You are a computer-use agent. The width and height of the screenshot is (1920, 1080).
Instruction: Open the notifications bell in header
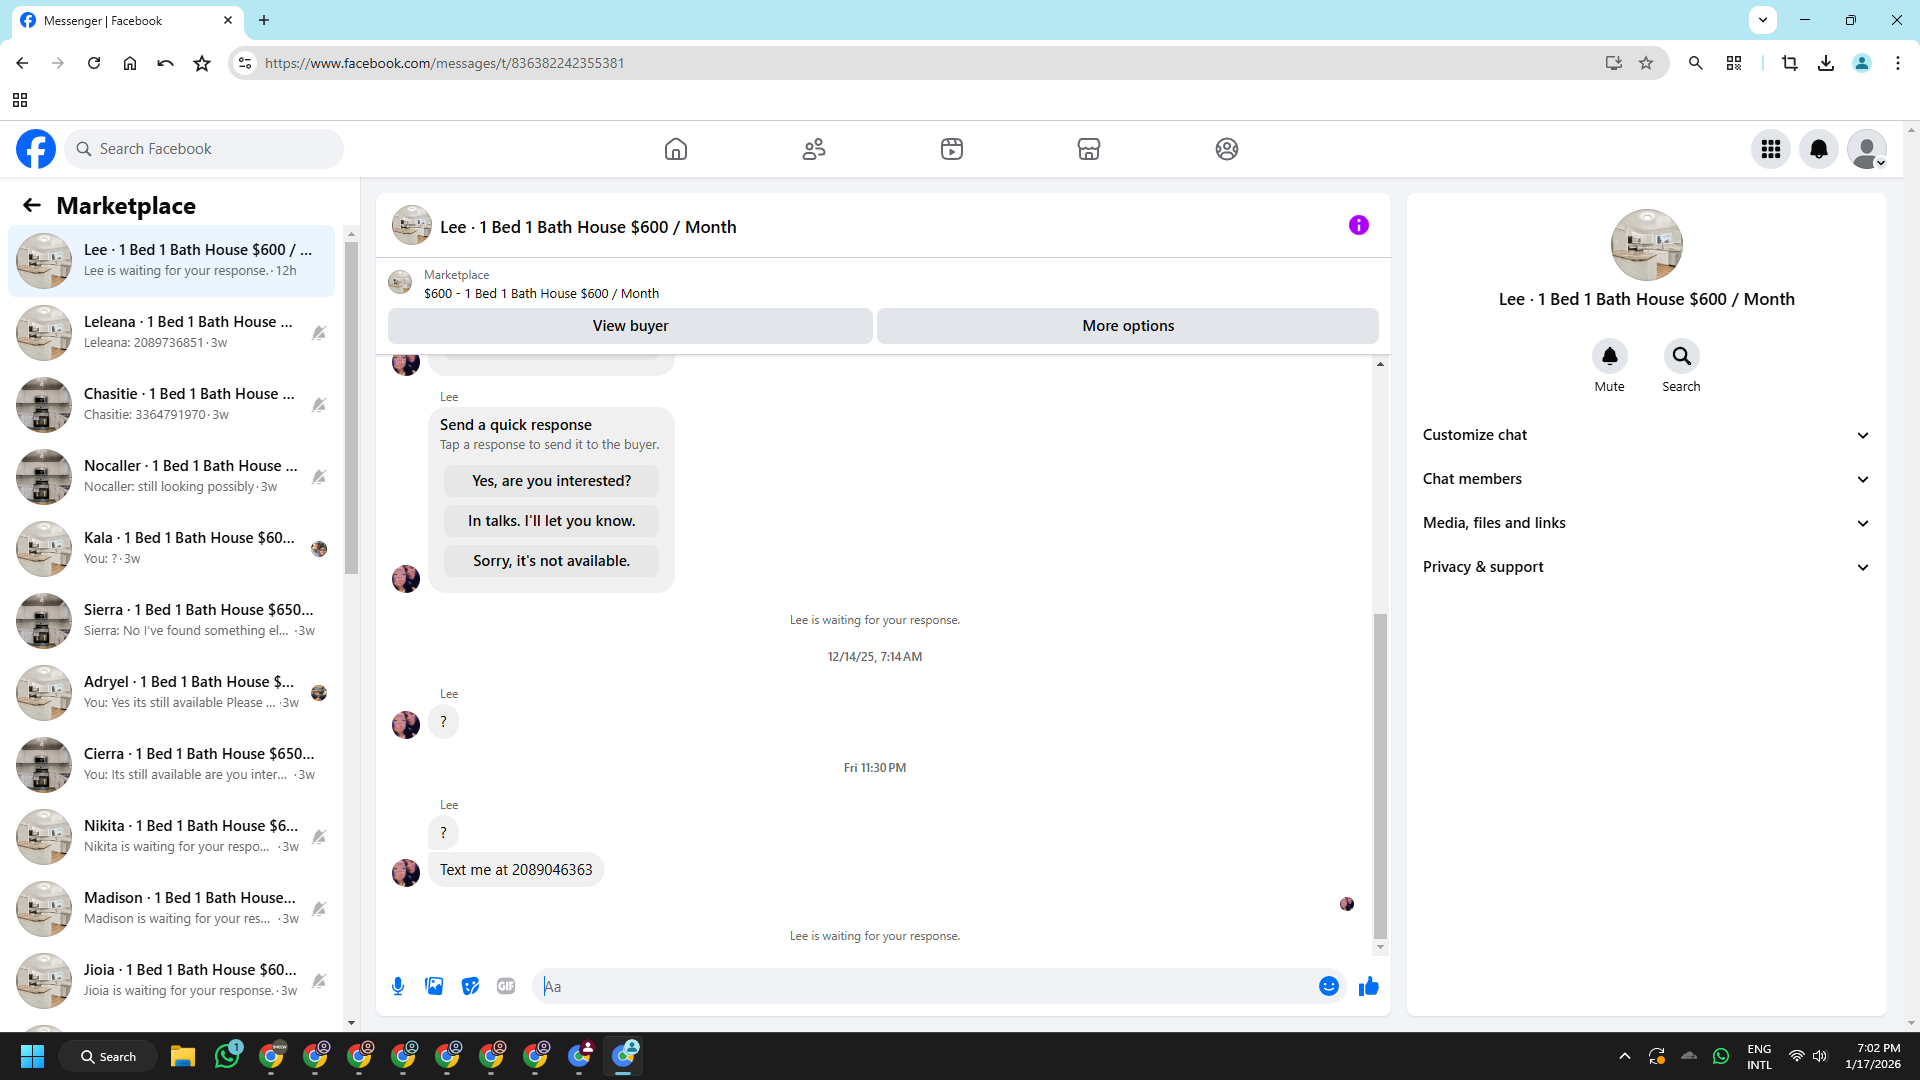[1818, 149]
